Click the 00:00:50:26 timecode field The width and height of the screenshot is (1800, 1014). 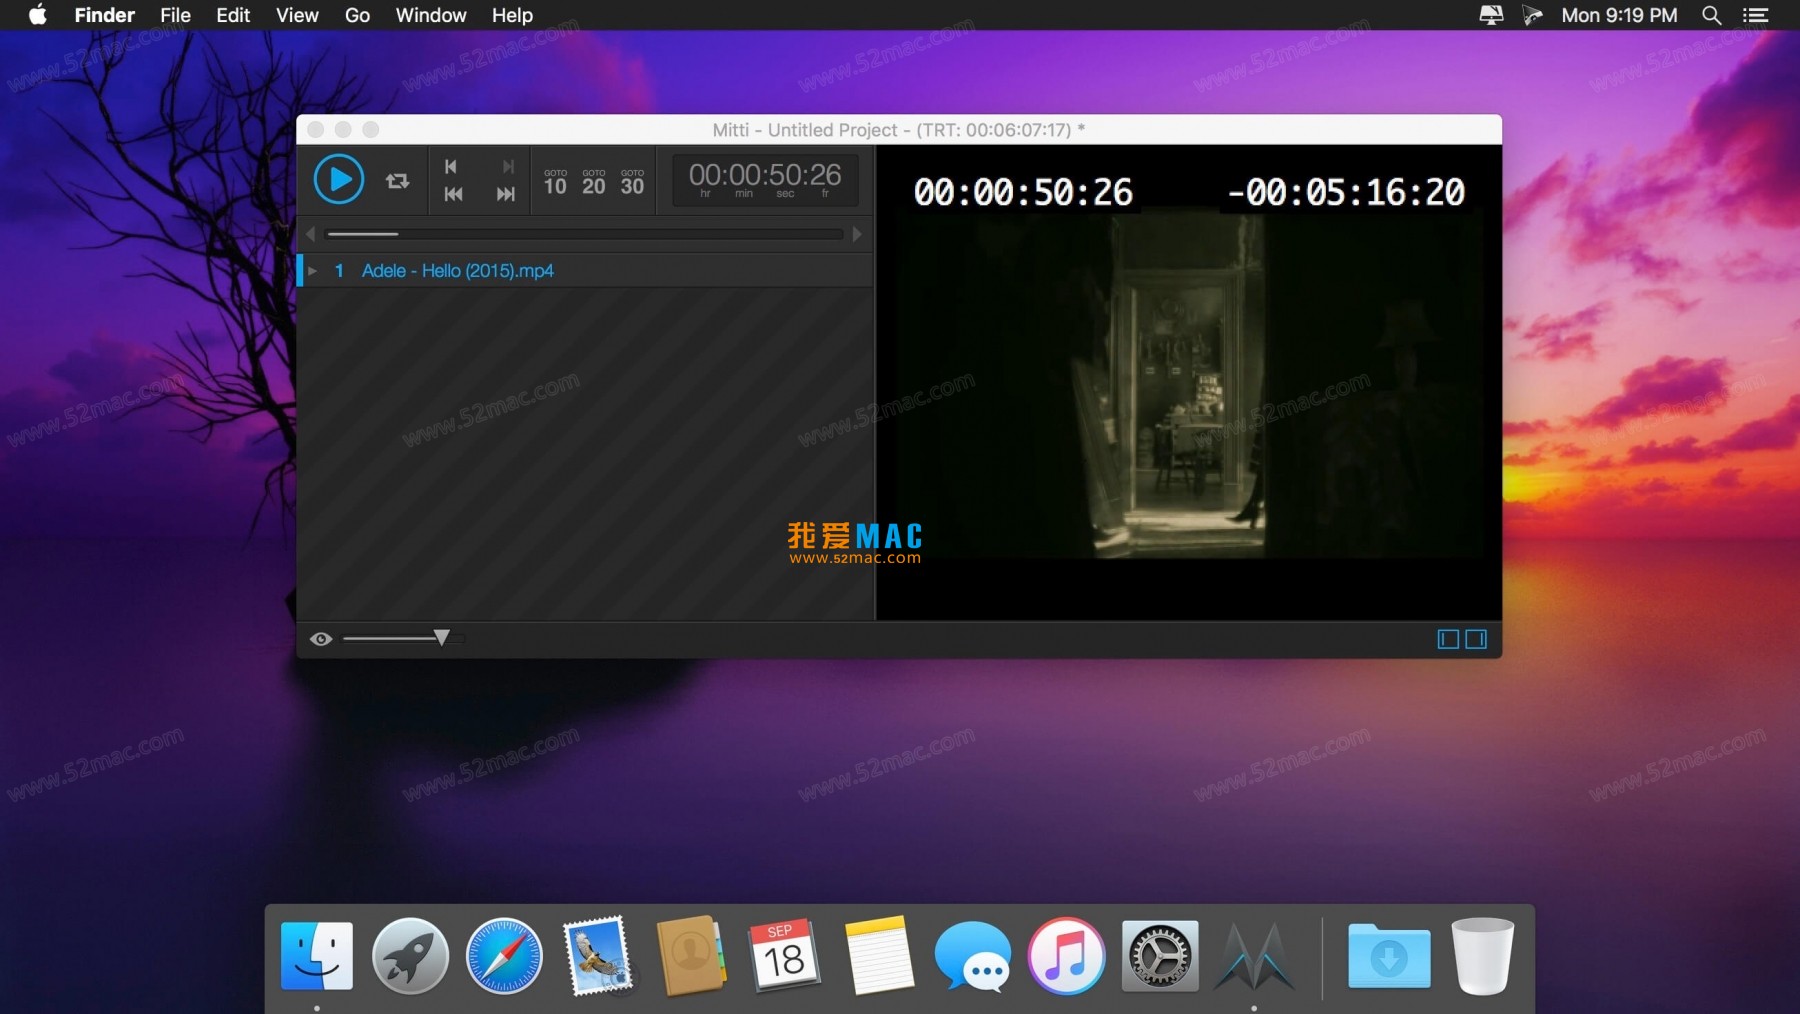(765, 180)
